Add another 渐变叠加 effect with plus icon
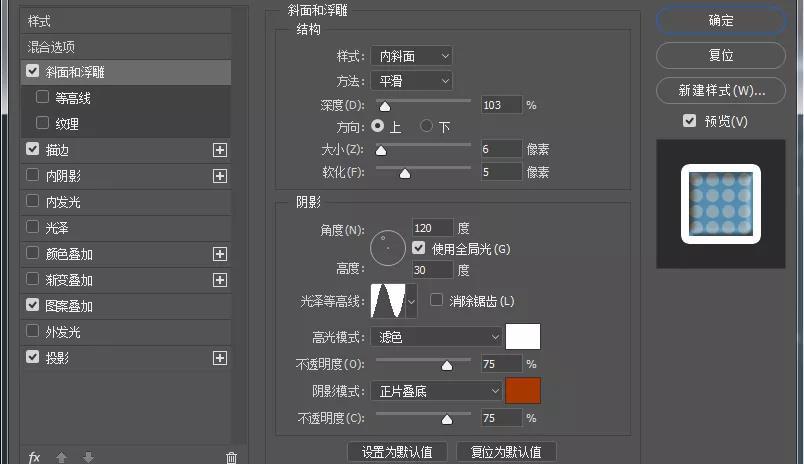This screenshot has width=804, height=464. click(x=220, y=280)
